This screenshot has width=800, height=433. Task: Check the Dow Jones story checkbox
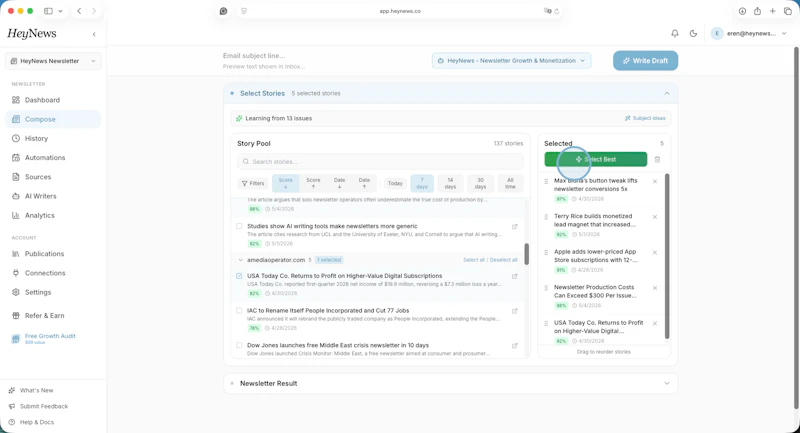tap(239, 345)
